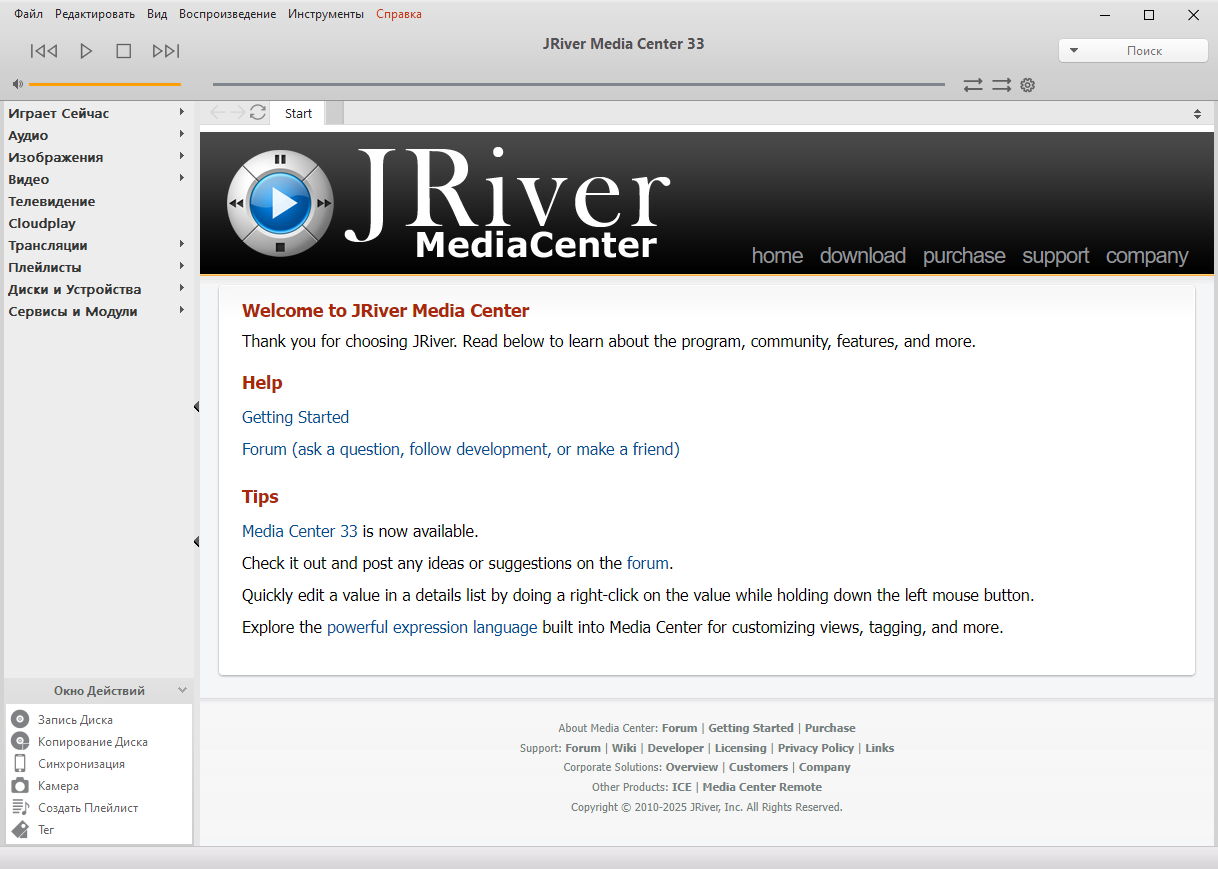Reload the Start page with refresh icon

[x=258, y=113]
